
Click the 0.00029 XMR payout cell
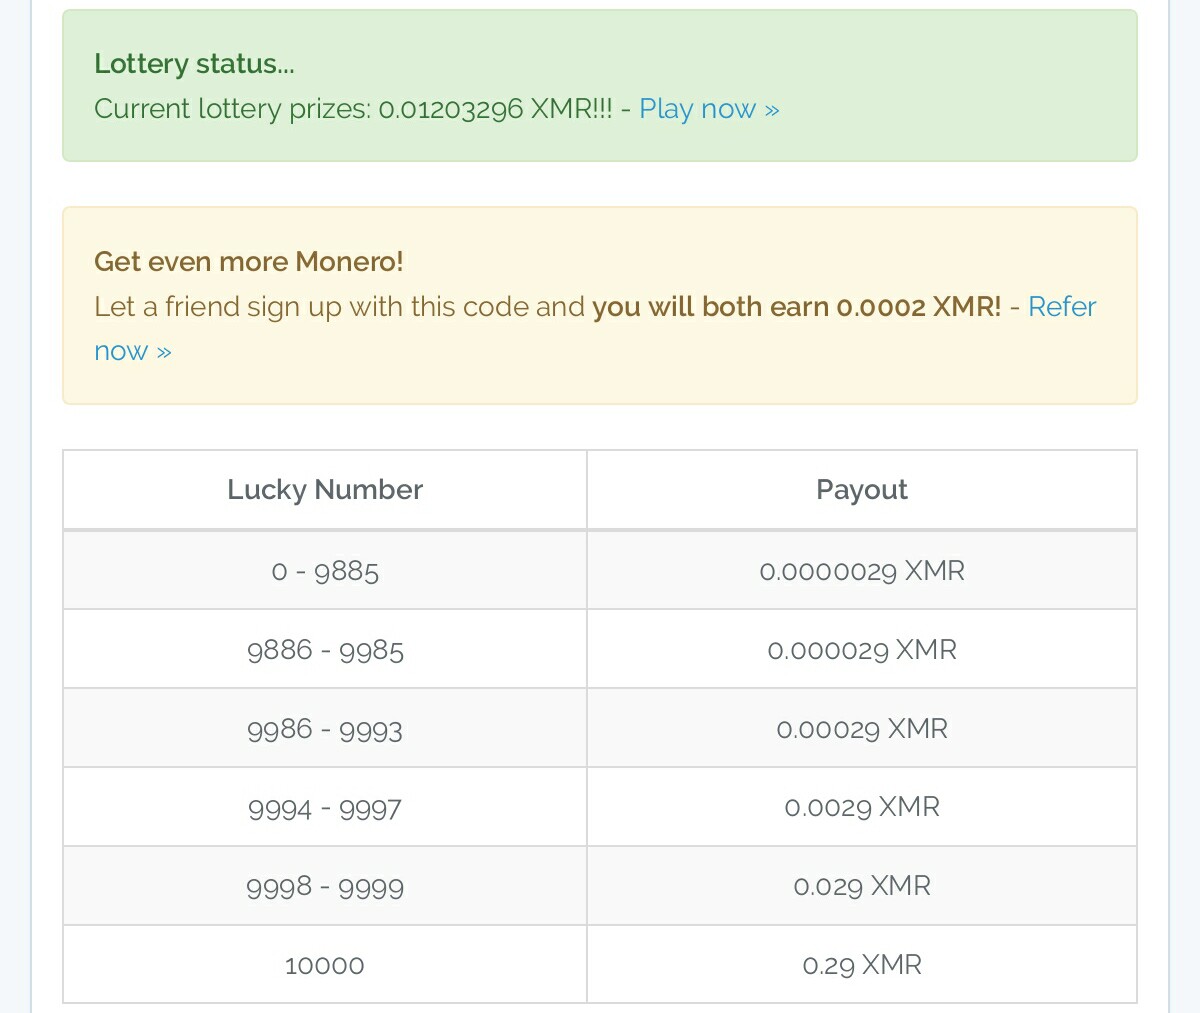point(862,729)
